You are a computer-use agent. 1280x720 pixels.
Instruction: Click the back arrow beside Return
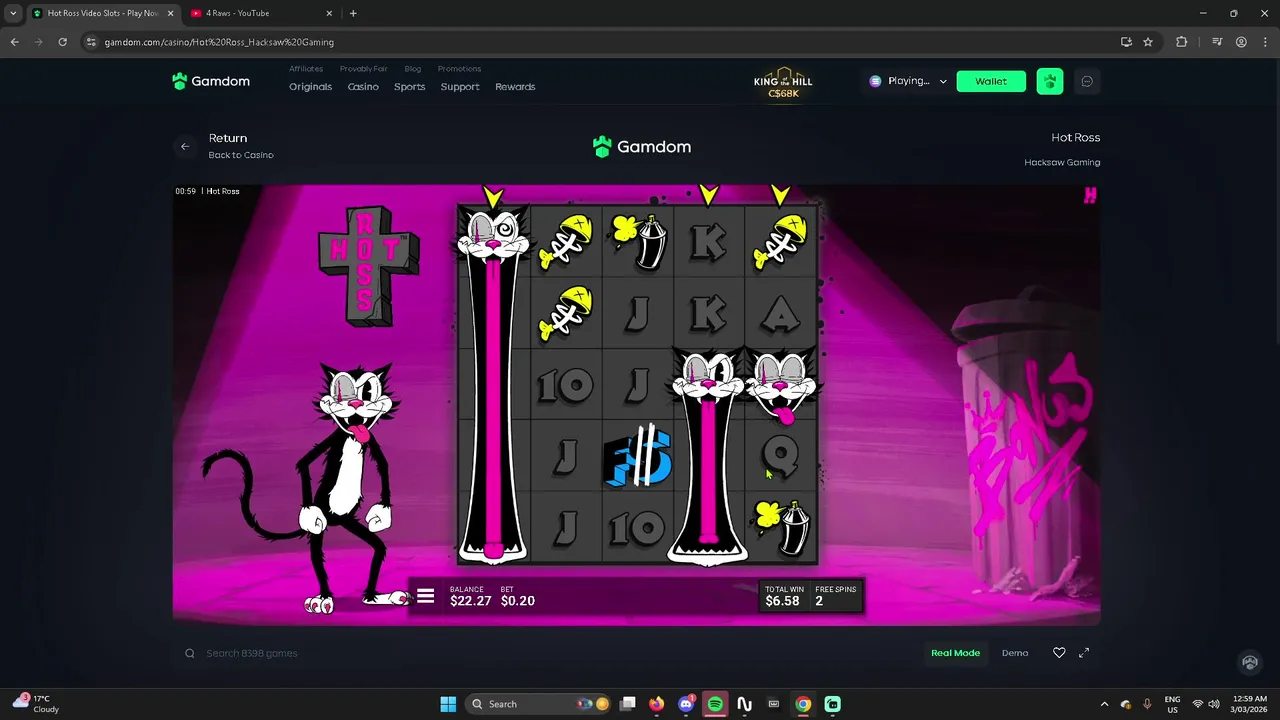pos(185,146)
